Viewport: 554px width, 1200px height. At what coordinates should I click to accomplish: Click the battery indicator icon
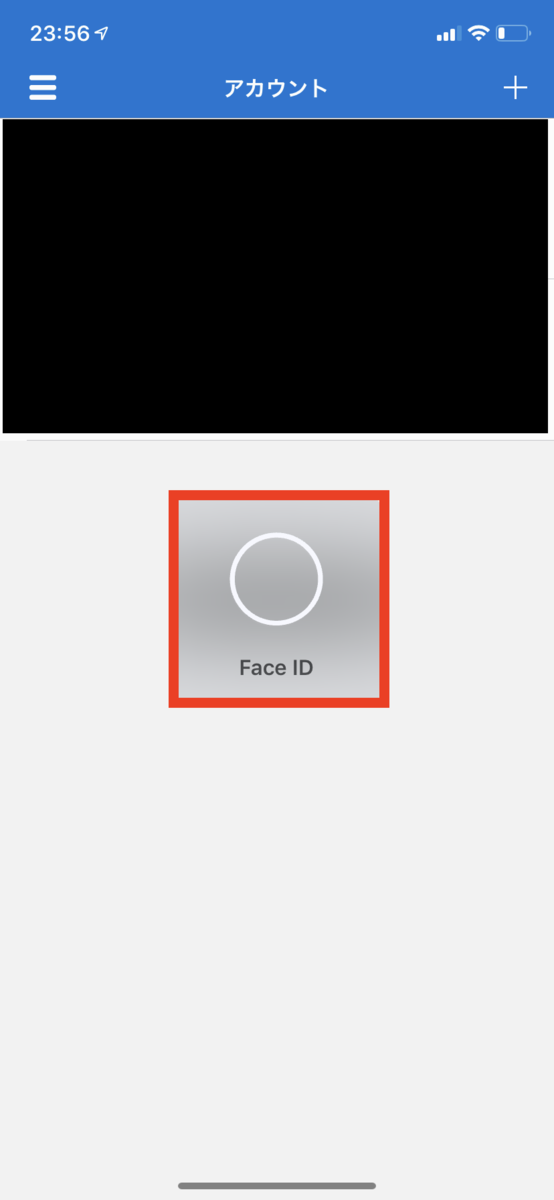[x=513, y=33]
